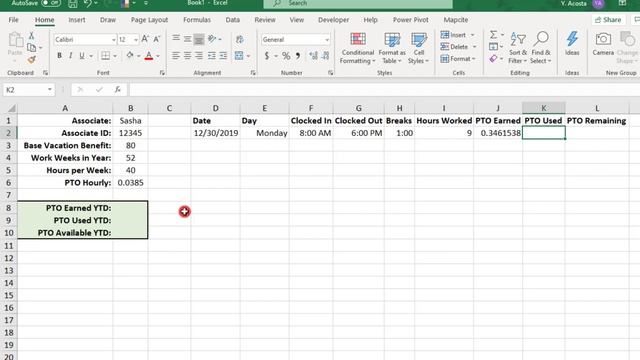Open Cell Styles gallery
The height and width of the screenshot is (360, 640).
click(419, 48)
